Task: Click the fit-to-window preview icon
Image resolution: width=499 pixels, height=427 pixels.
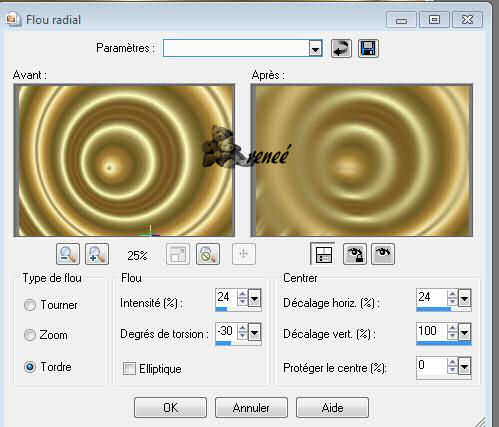Action: (x=178, y=254)
